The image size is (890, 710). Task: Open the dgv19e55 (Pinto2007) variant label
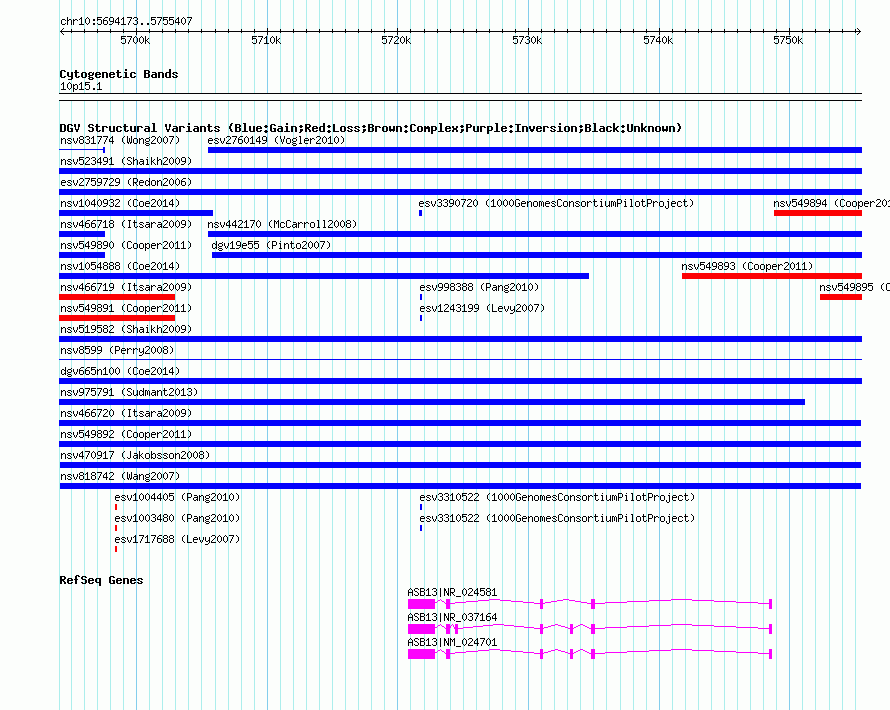click(270, 245)
